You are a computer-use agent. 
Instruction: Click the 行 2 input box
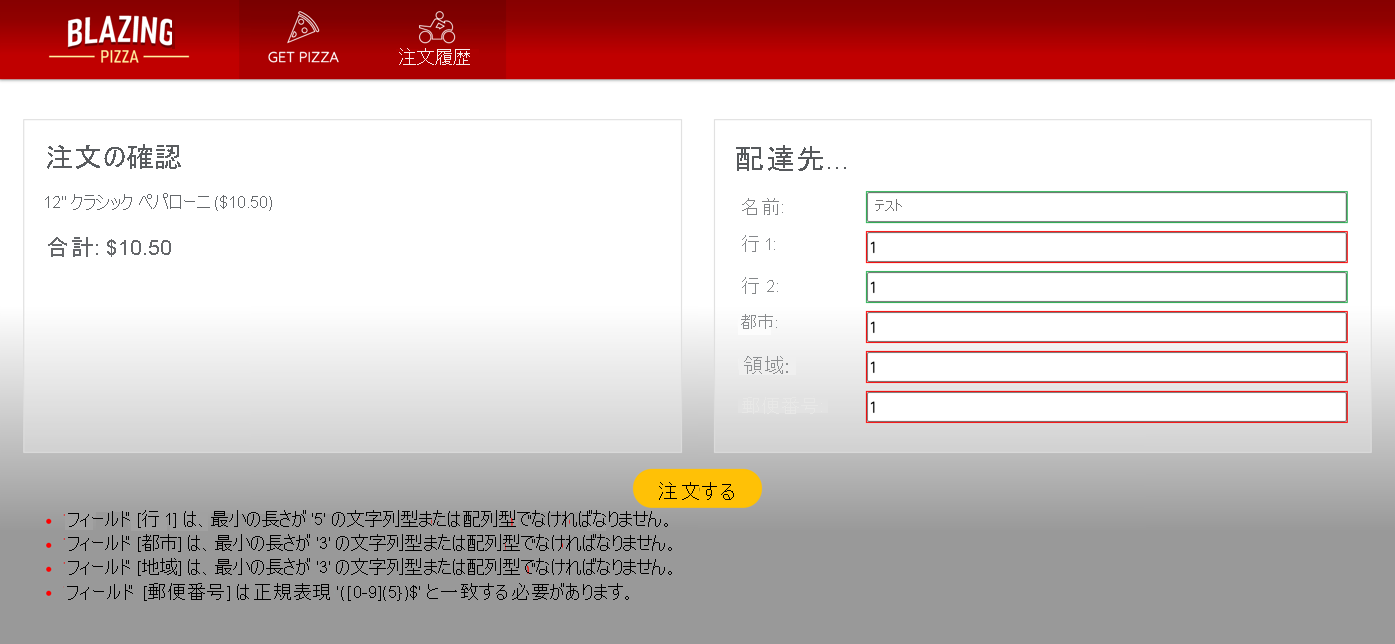pyautogui.click(x=1106, y=286)
